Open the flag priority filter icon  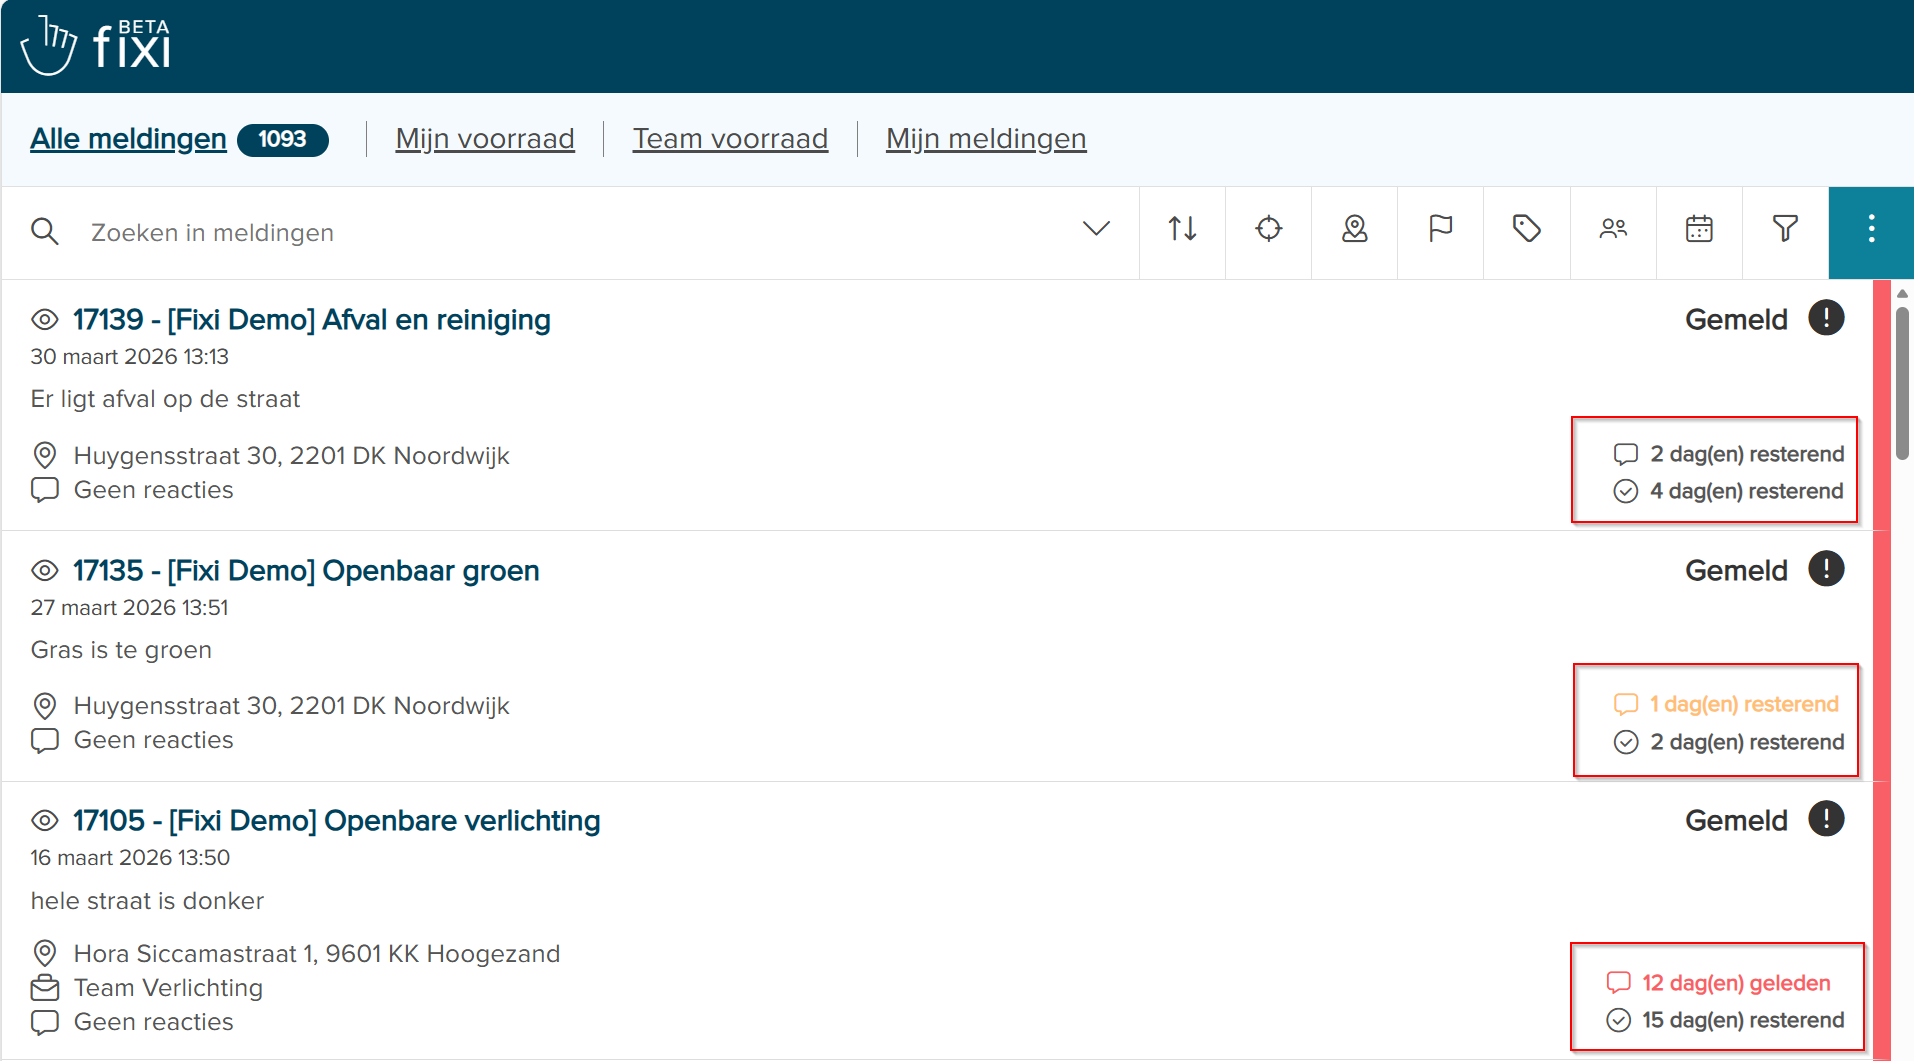tap(1440, 230)
